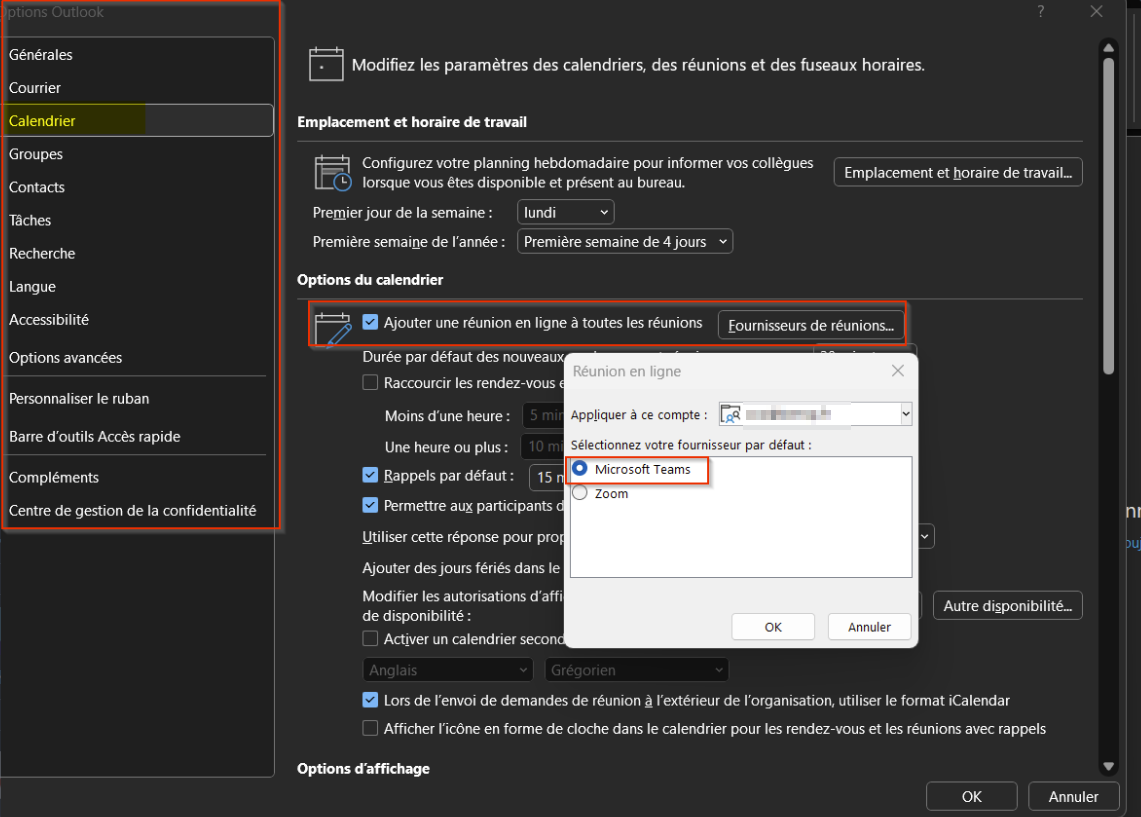Click the scrollbar up arrow
1141x817 pixels.
[x=1108, y=48]
